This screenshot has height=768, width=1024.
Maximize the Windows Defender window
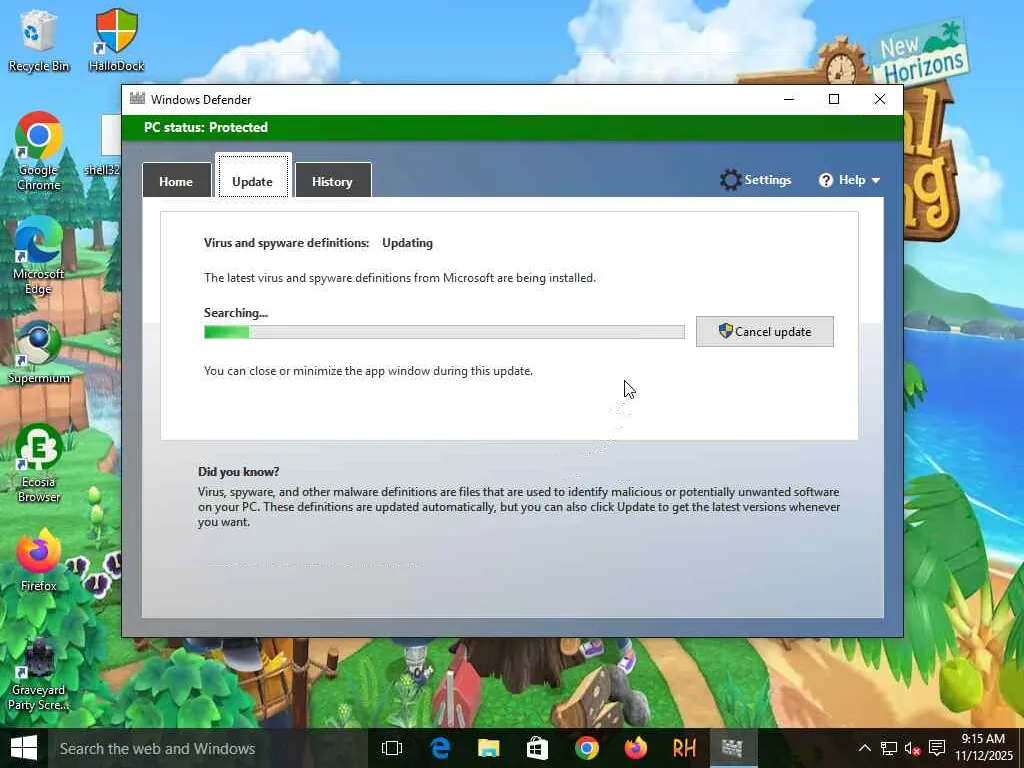click(834, 99)
